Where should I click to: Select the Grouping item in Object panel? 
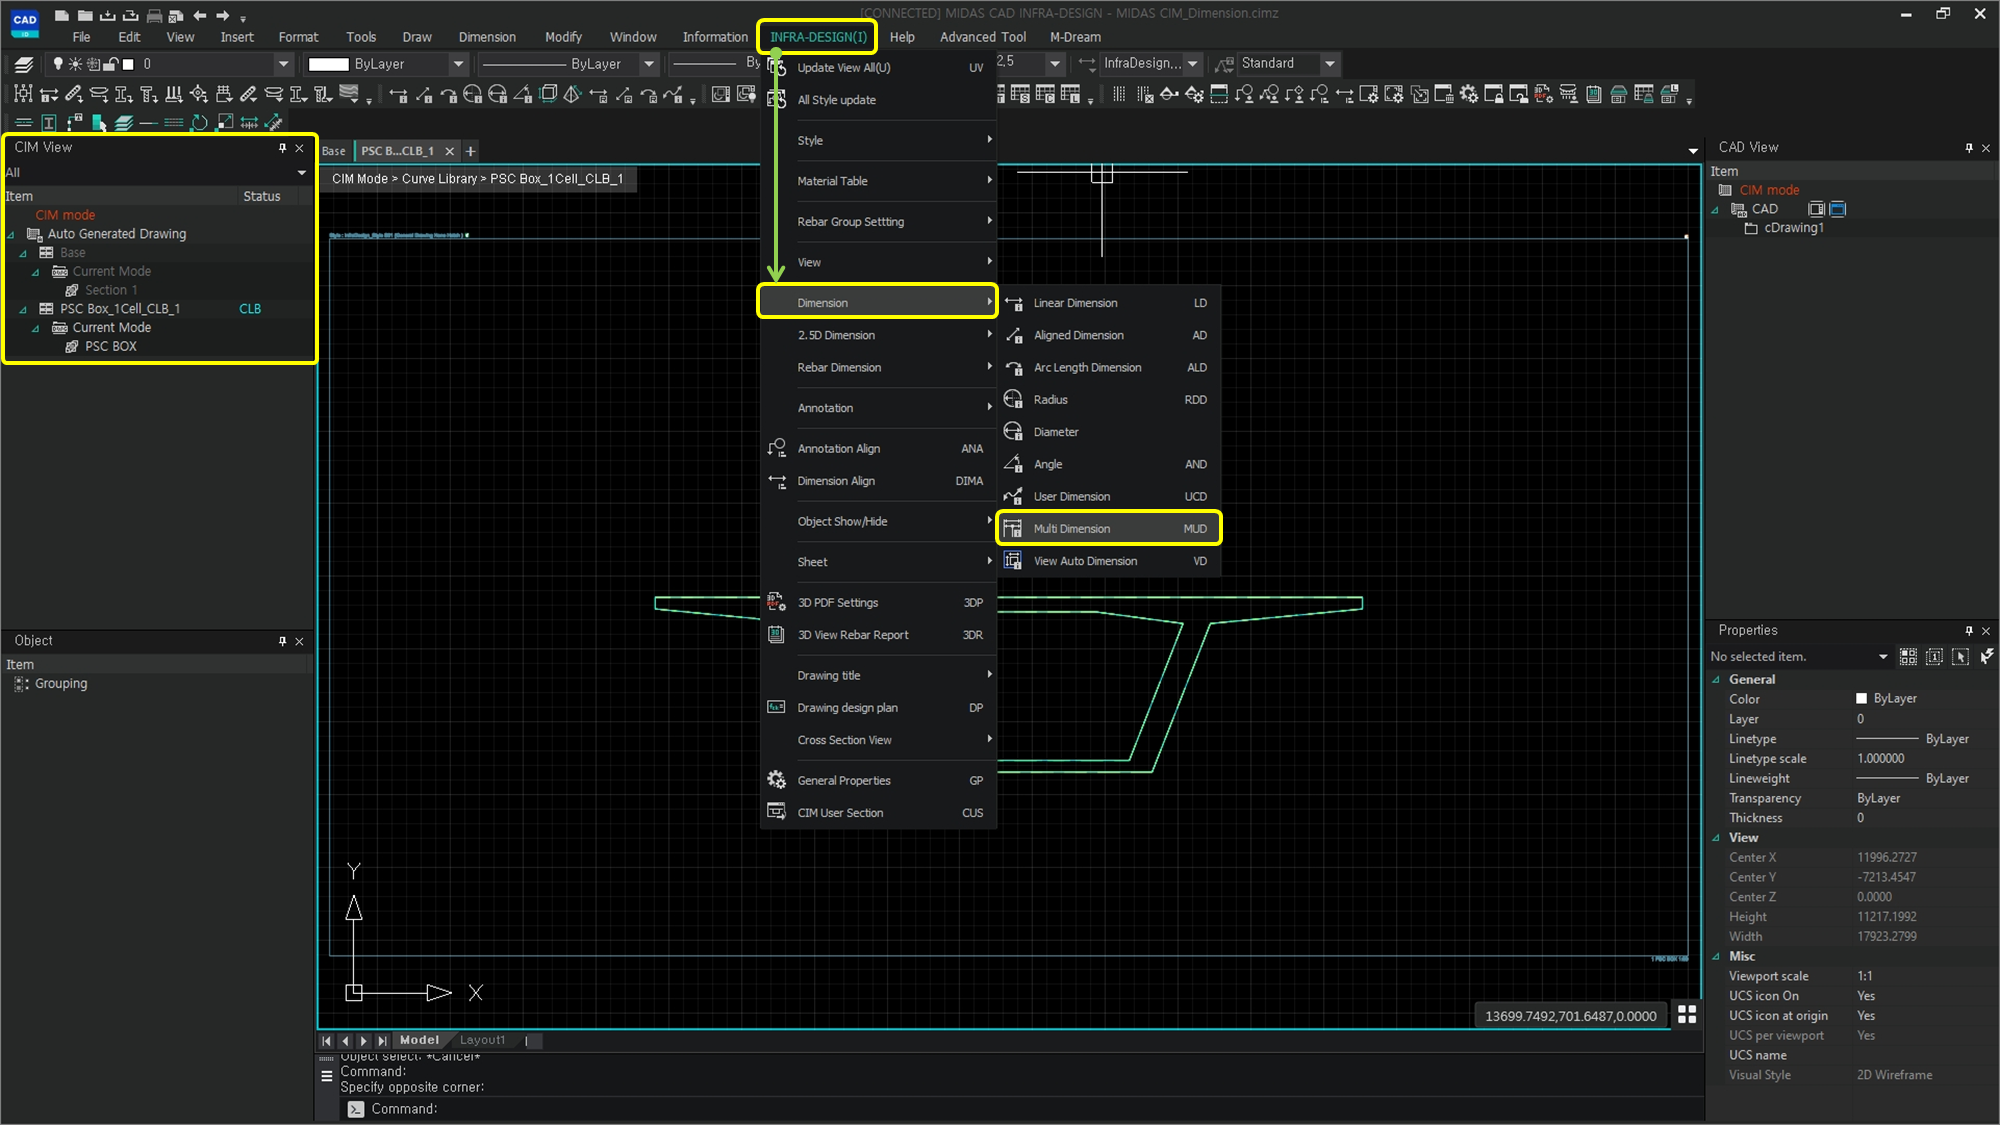60,684
